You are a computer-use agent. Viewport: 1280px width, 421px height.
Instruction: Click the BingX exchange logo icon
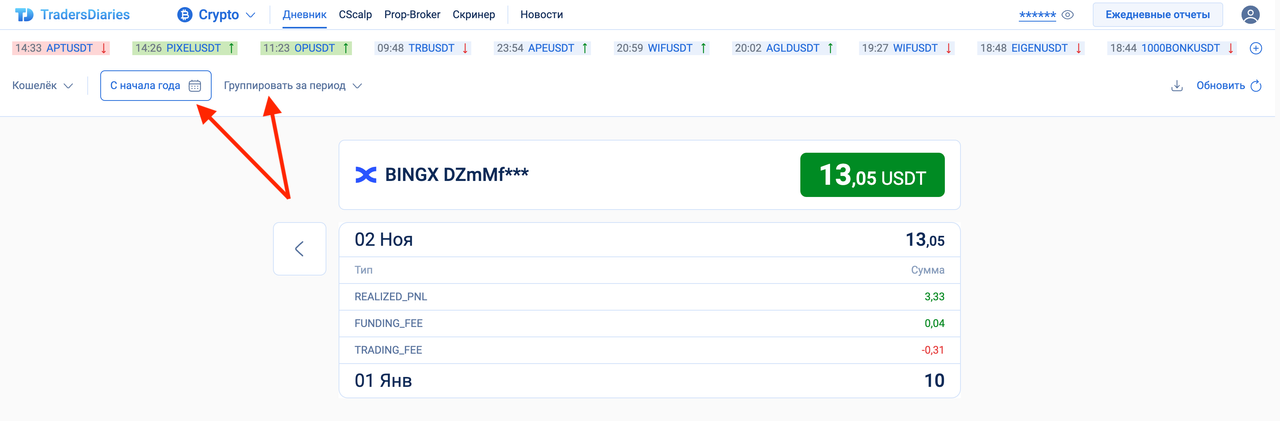click(366, 175)
